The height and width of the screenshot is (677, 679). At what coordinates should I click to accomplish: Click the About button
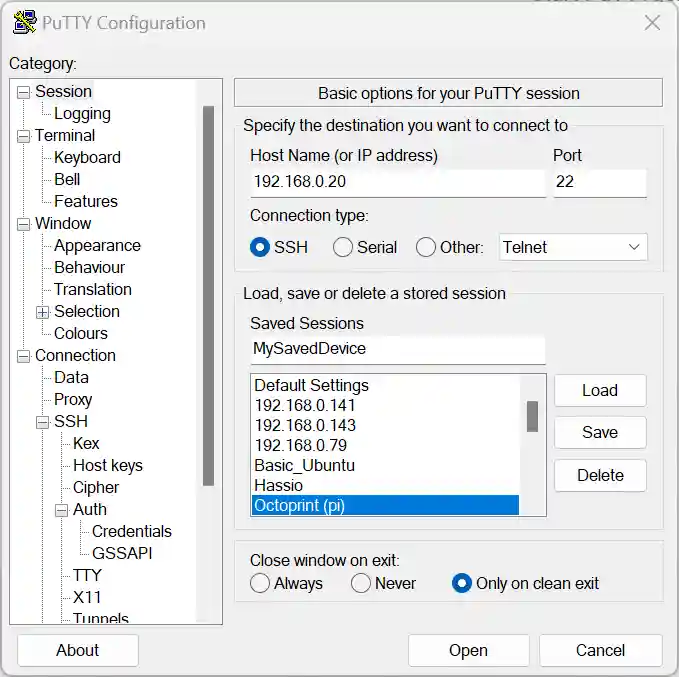click(x=78, y=650)
